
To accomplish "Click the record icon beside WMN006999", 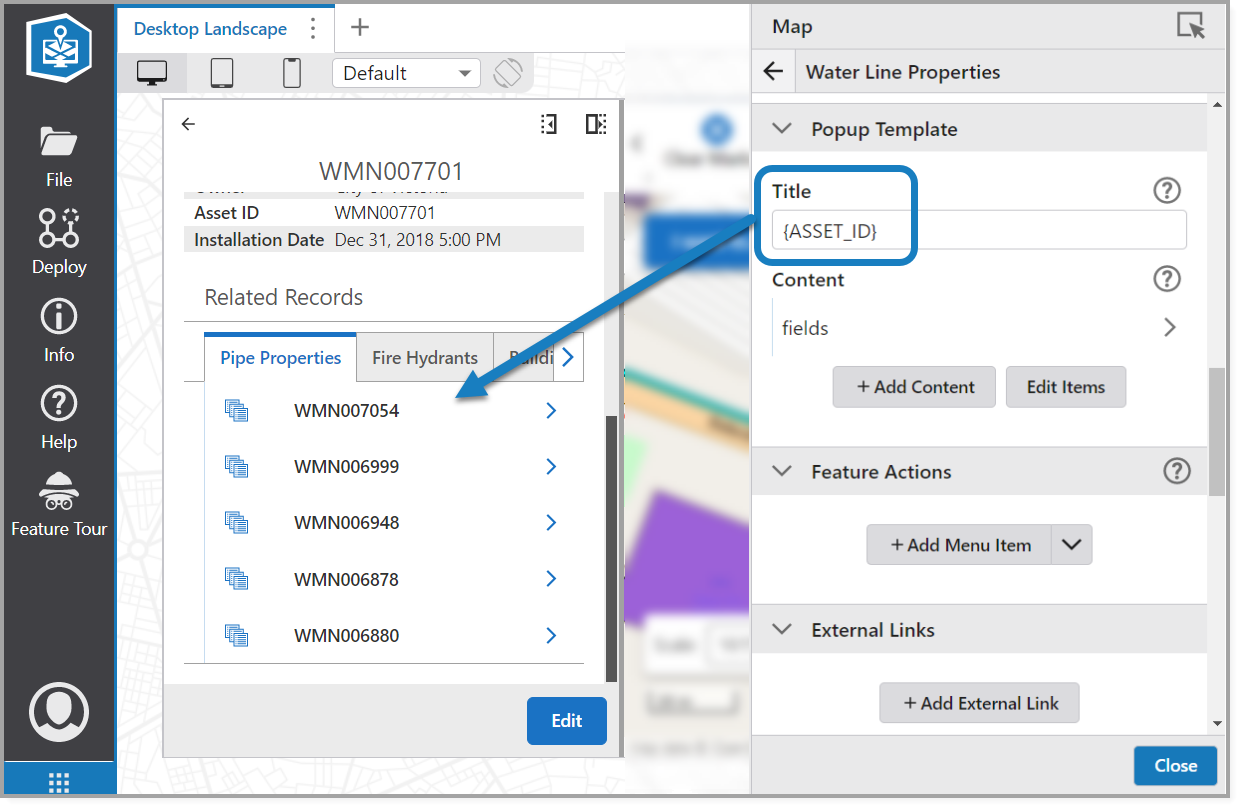I will tap(236, 466).
